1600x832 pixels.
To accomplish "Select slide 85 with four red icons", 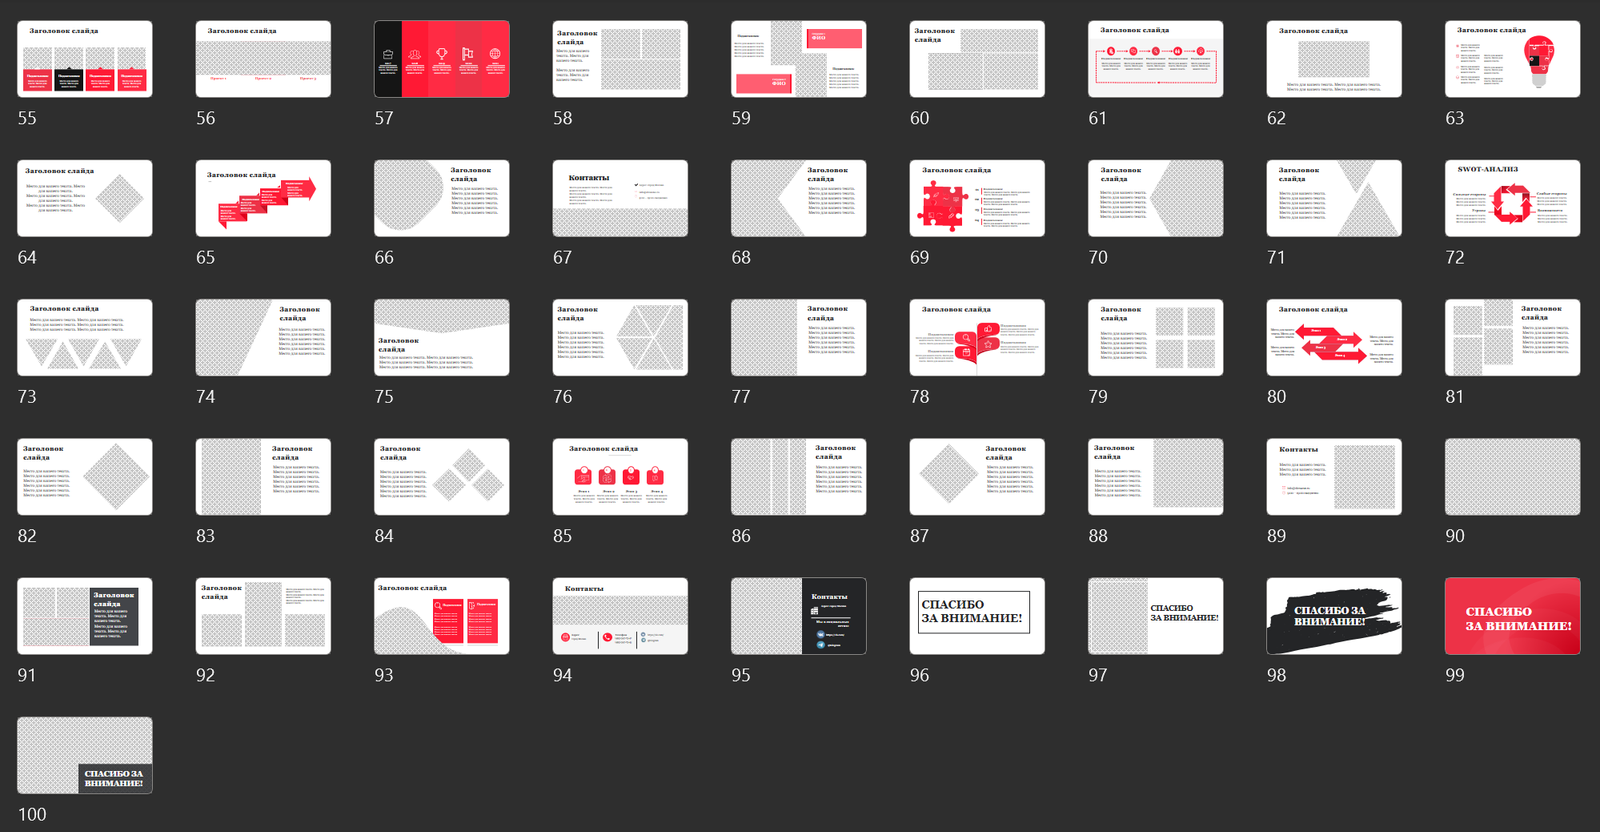I will coord(620,477).
